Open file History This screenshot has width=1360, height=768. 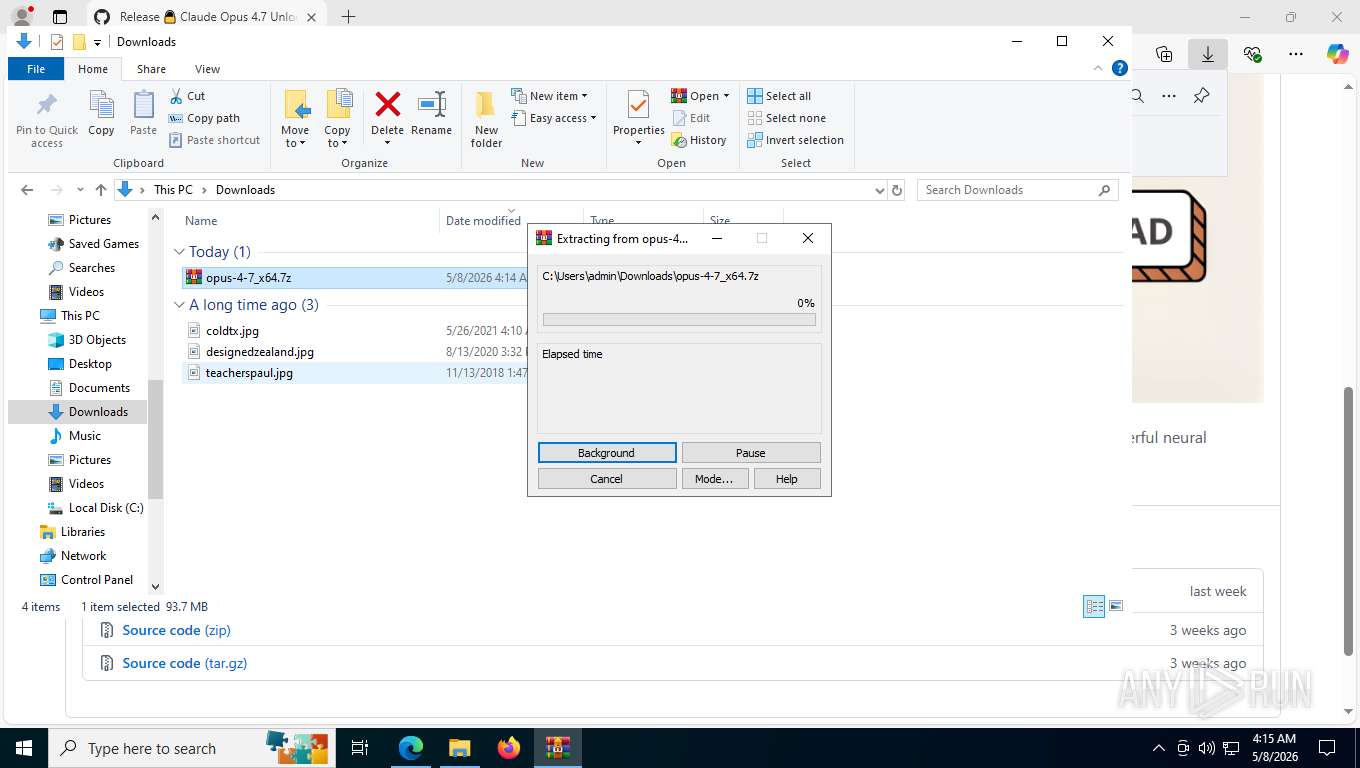click(698, 140)
